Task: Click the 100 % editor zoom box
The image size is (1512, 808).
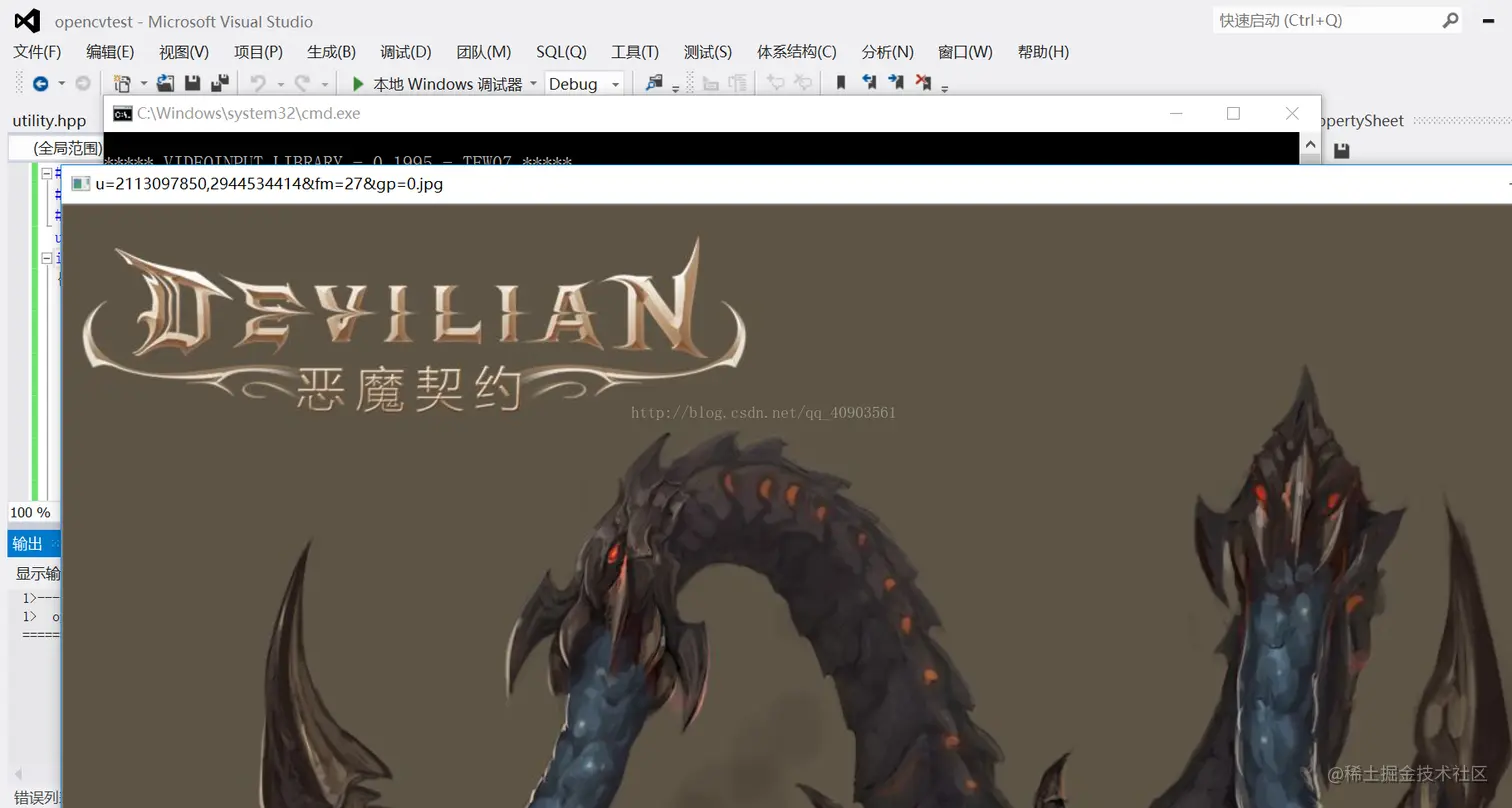Action: pos(33,513)
